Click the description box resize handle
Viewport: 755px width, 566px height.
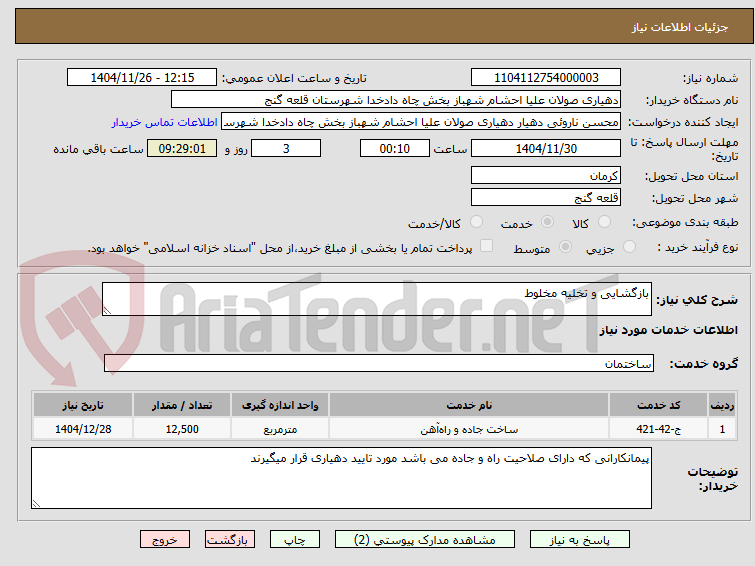tap(107, 311)
